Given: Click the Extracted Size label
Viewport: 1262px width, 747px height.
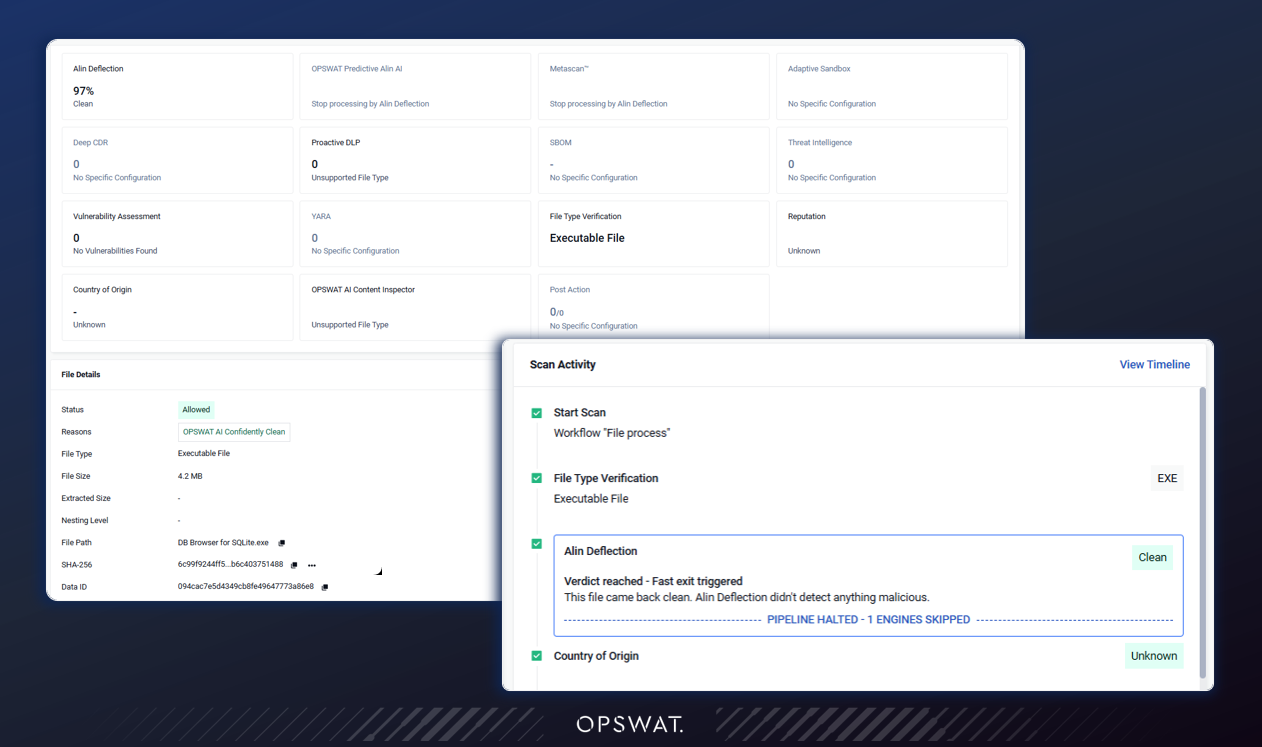Looking at the screenshot, I should (x=86, y=499).
